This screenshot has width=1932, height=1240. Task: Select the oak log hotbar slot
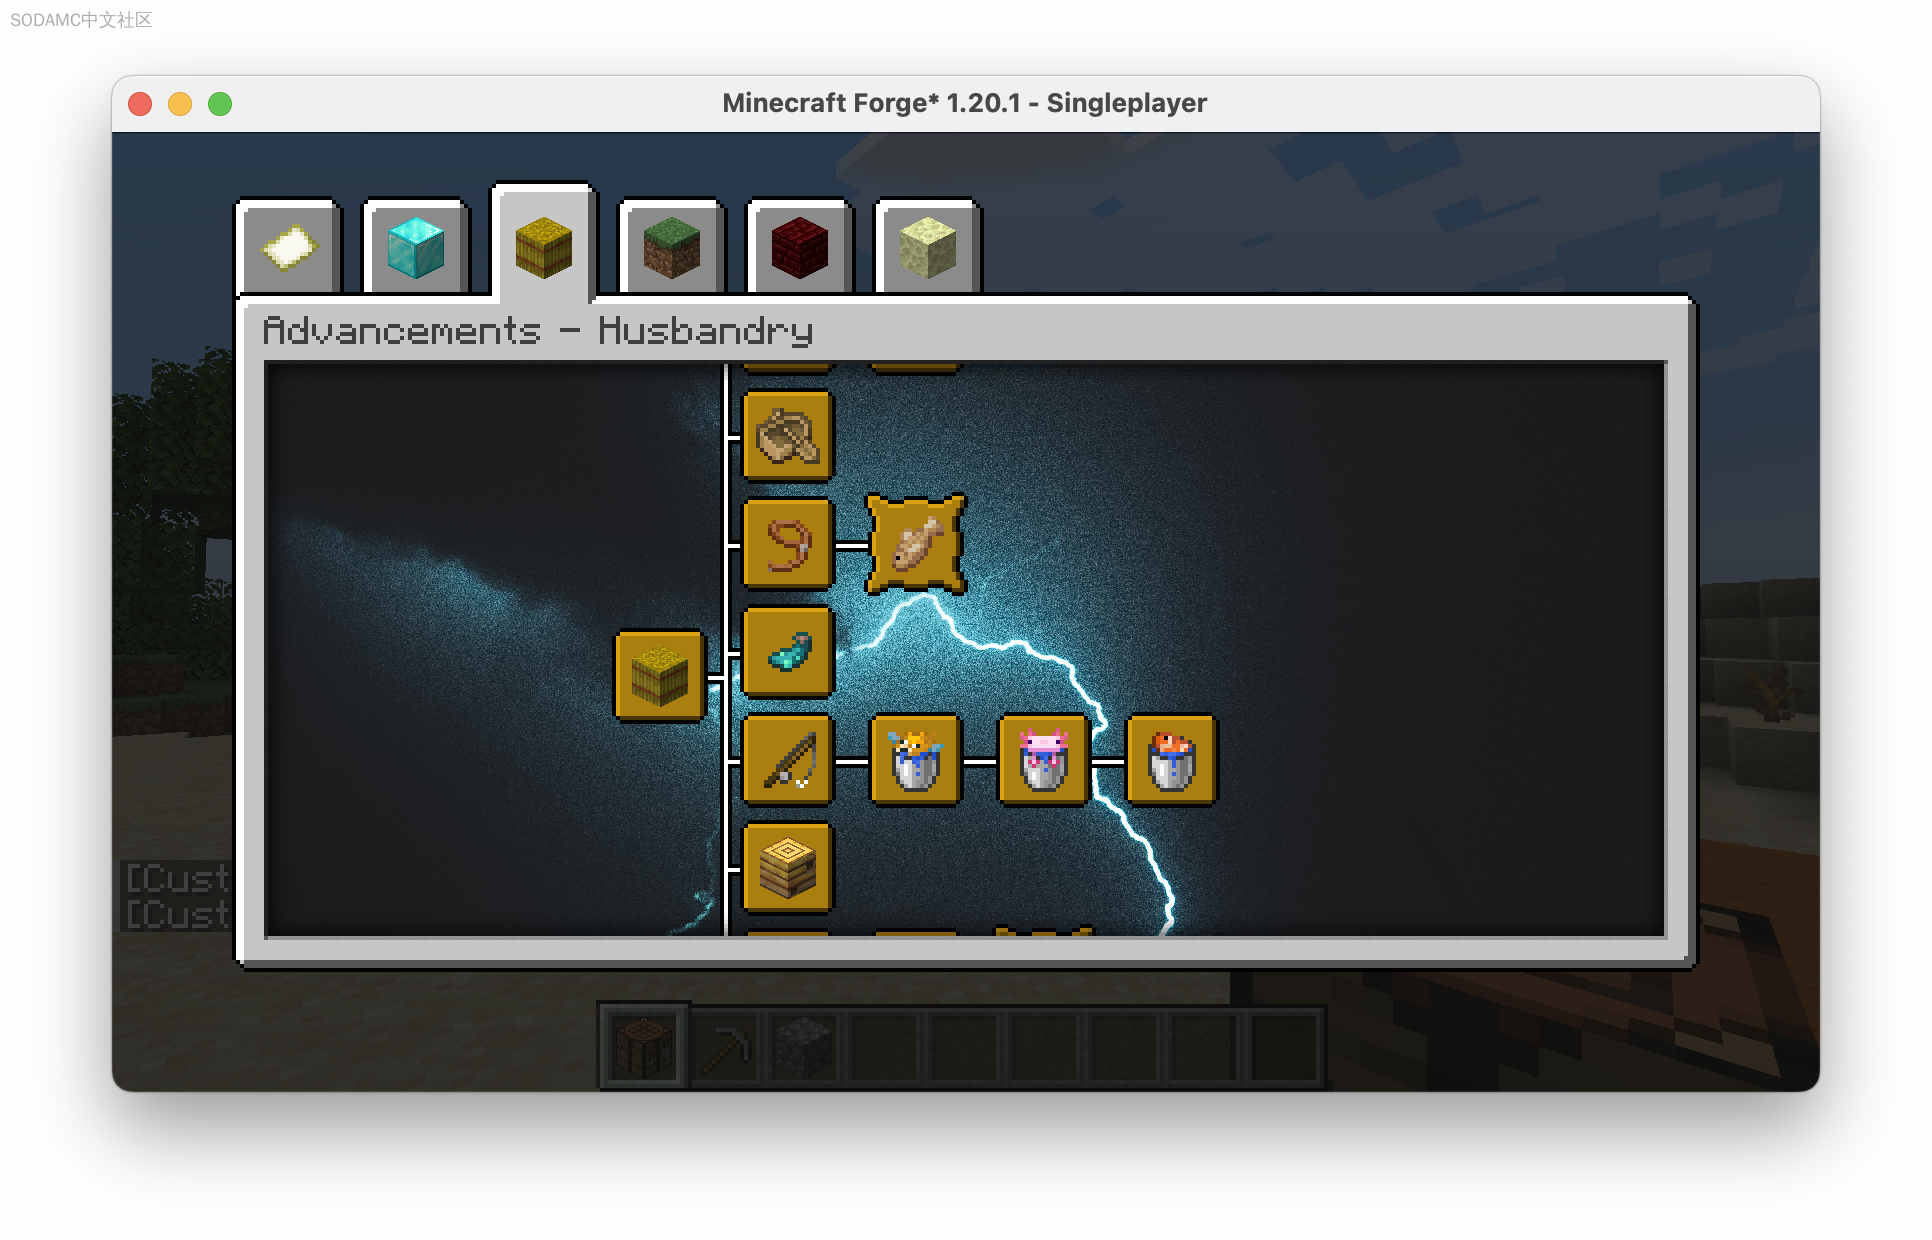(644, 1046)
